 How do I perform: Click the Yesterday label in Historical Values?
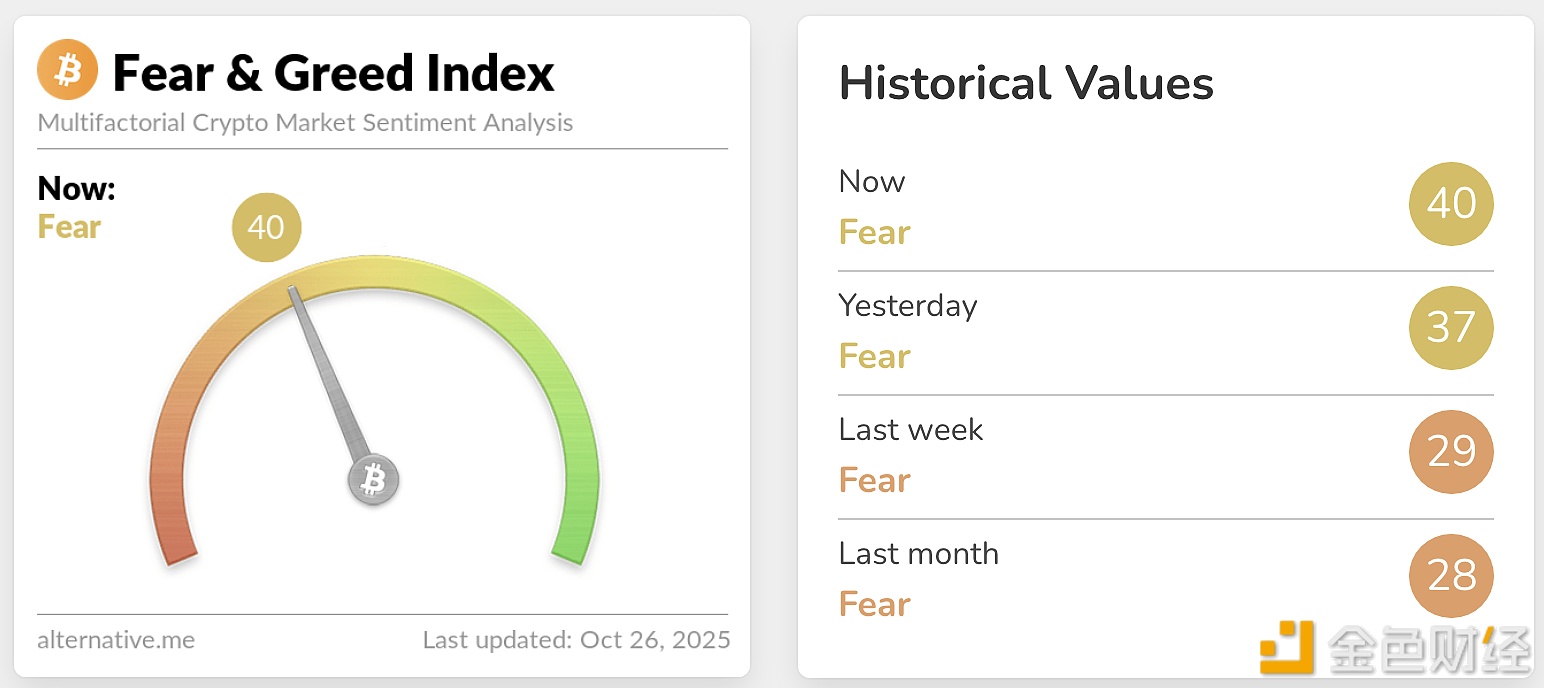908,305
